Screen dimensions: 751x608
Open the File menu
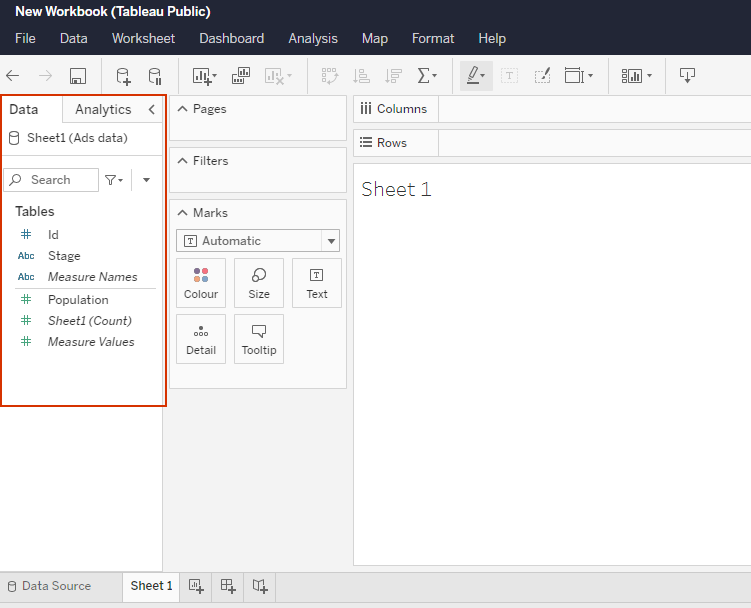(x=25, y=38)
